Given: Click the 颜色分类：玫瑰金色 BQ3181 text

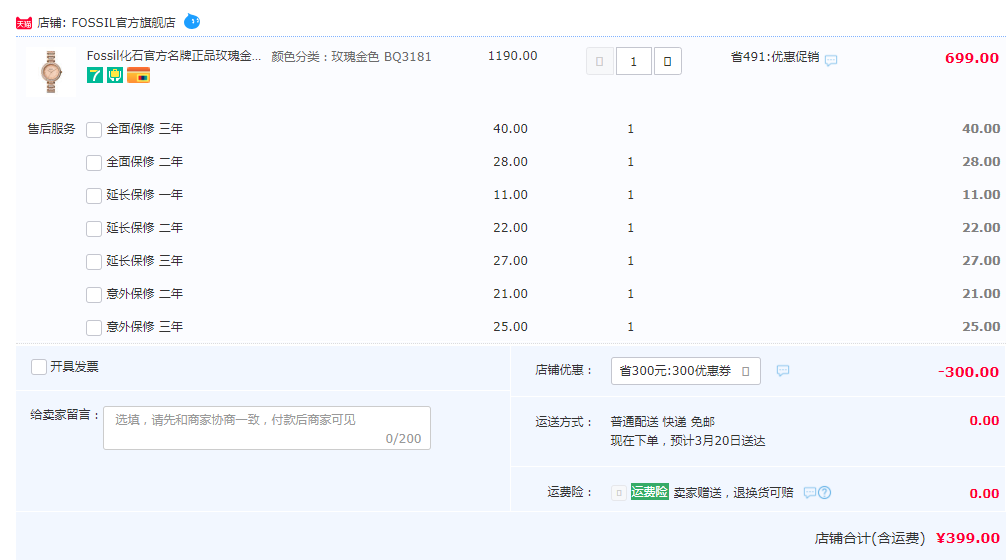Looking at the screenshot, I should coord(351,57).
